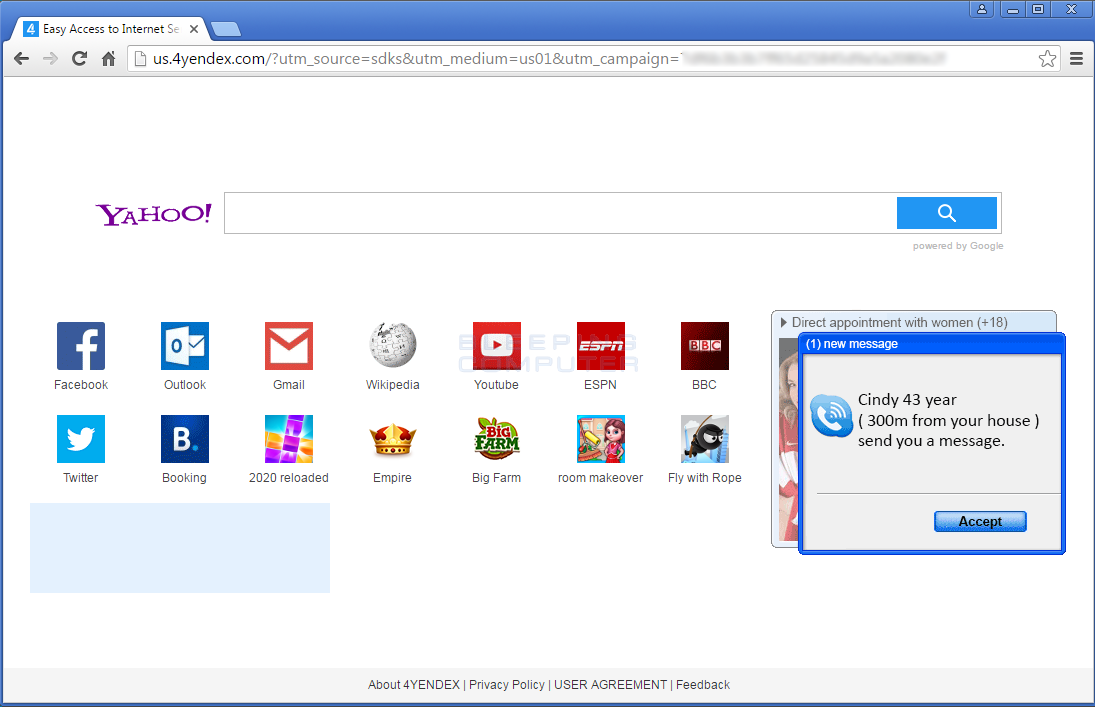Open the Wikipedia globe icon
The height and width of the screenshot is (707, 1095).
392,346
